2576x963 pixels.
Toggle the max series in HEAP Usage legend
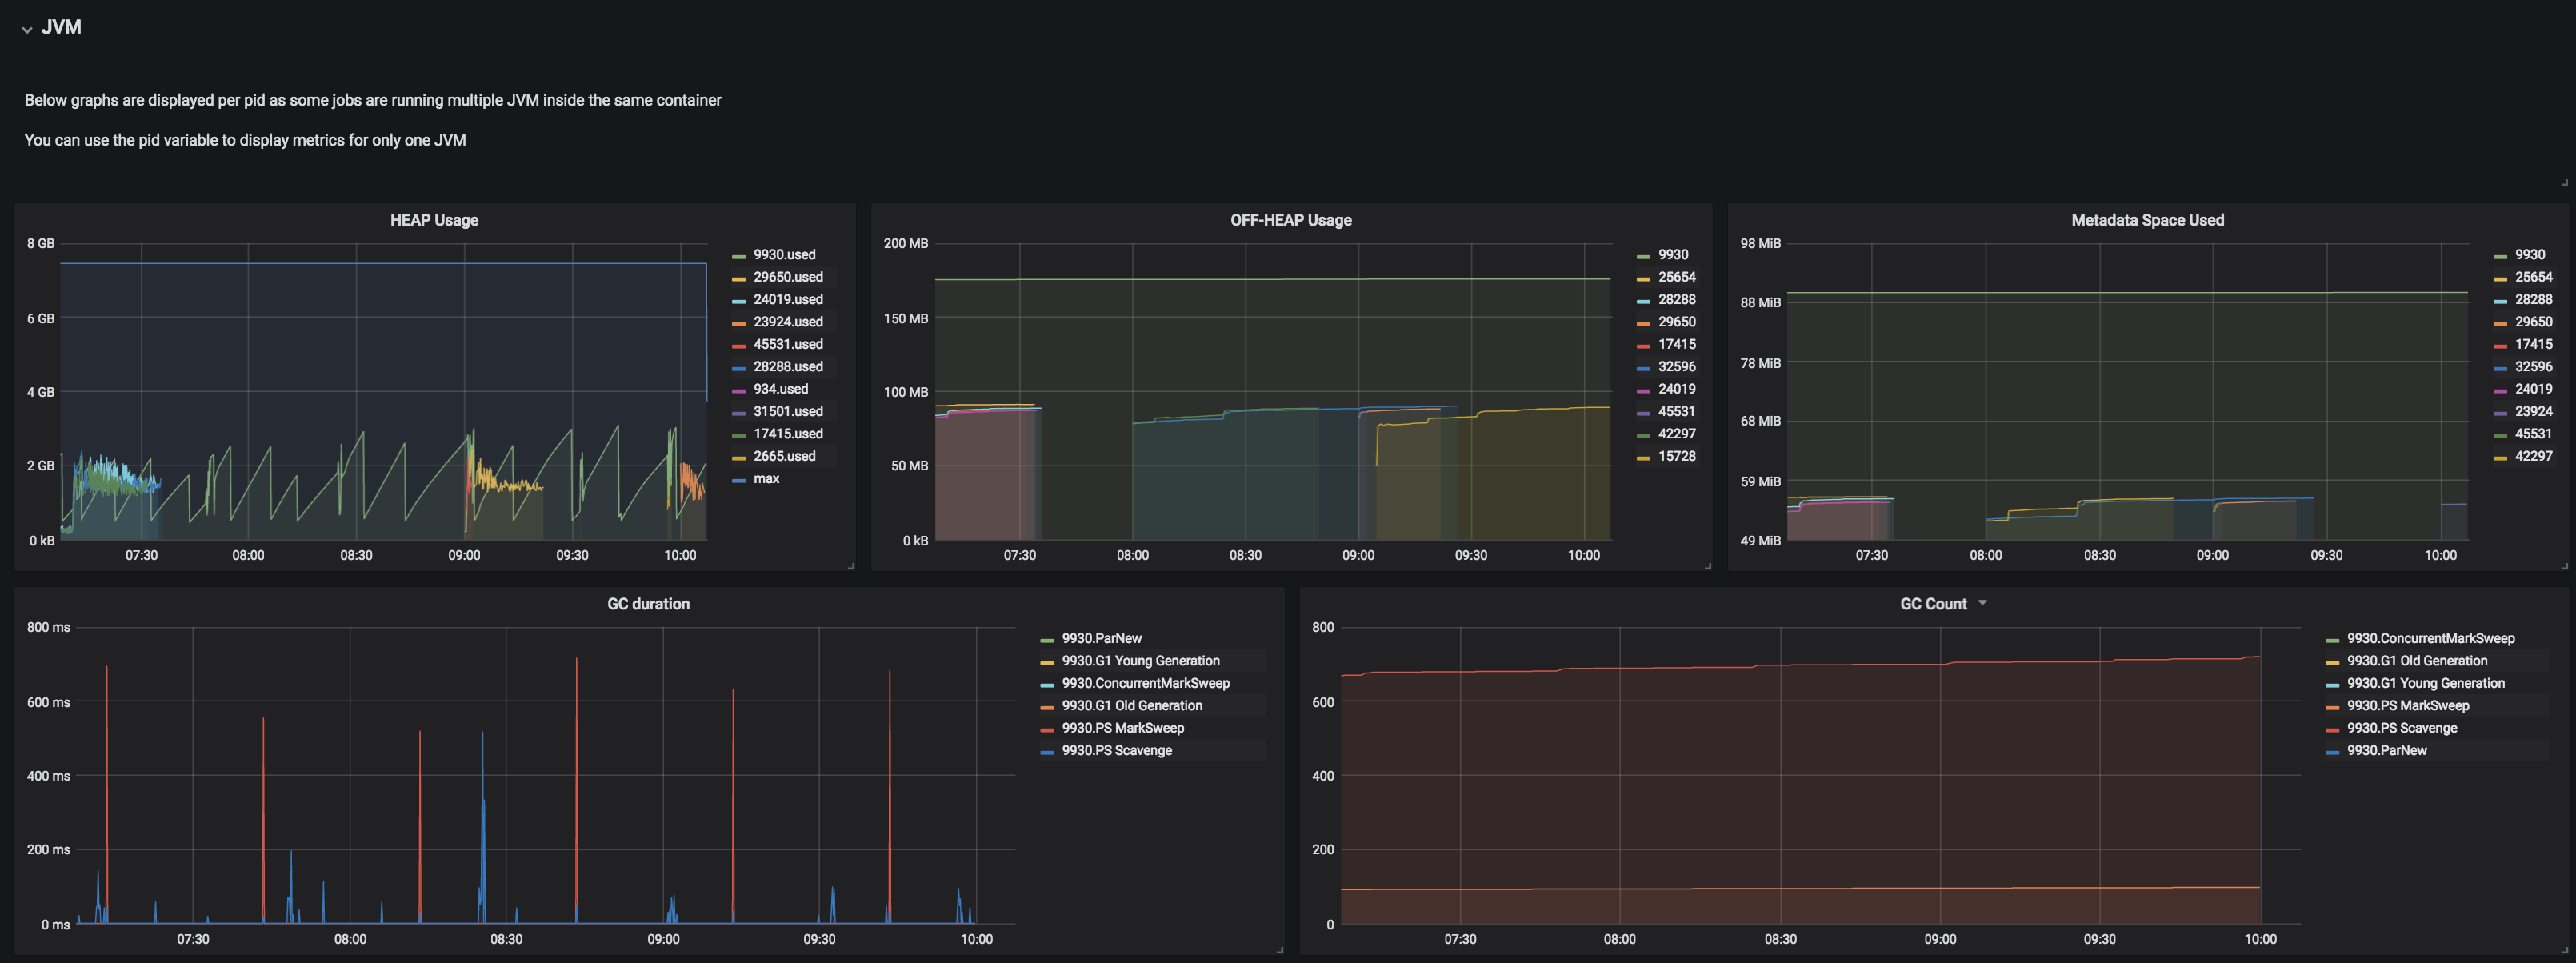(766, 479)
